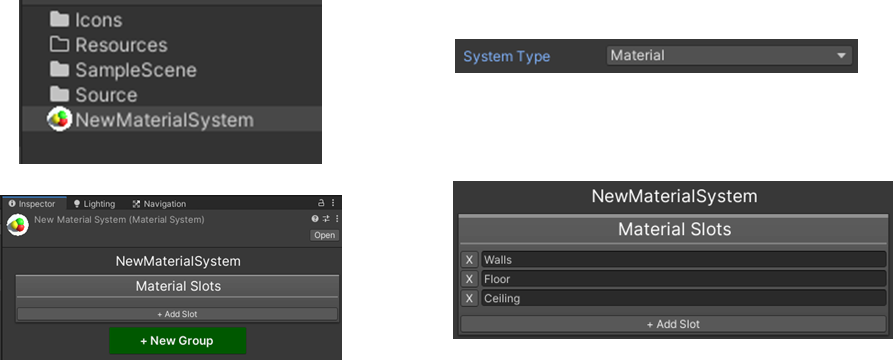894x360 pixels.
Task: Switch to the Navigation tab
Action: (x=160, y=204)
